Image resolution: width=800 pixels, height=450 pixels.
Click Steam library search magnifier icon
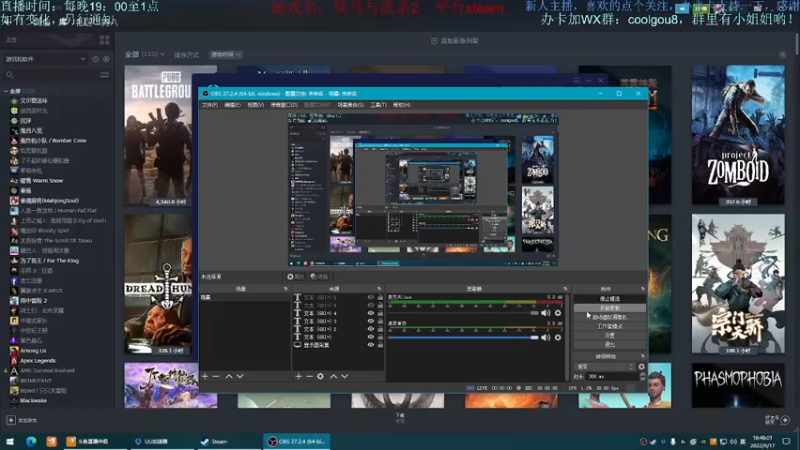pyautogui.click(x=10, y=75)
